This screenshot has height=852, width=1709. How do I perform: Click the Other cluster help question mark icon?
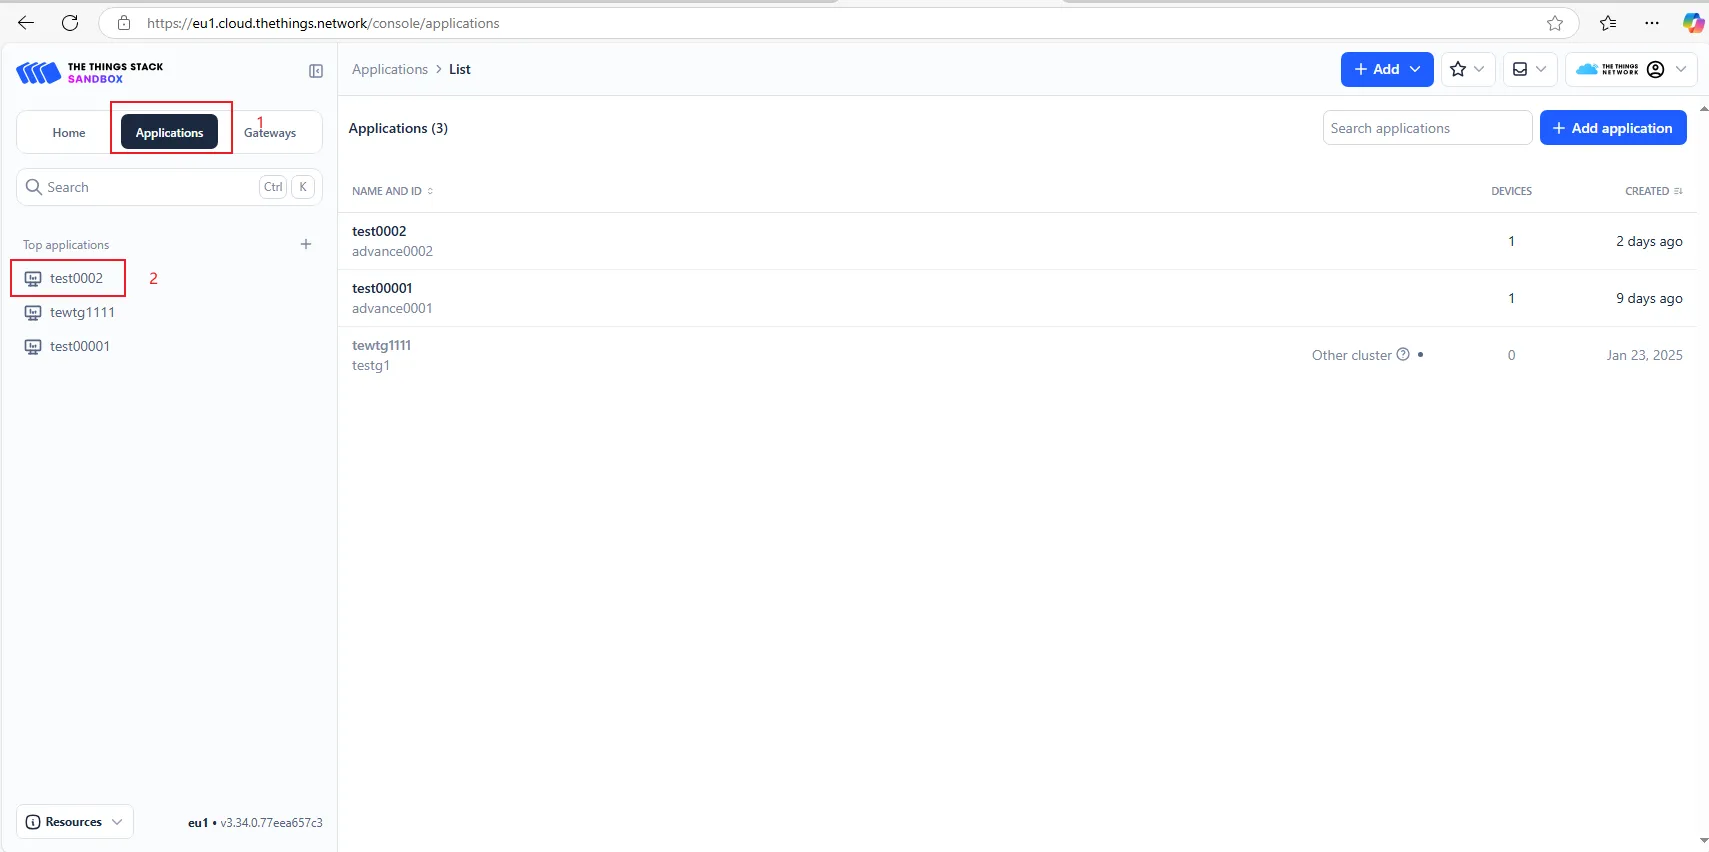click(x=1403, y=355)
